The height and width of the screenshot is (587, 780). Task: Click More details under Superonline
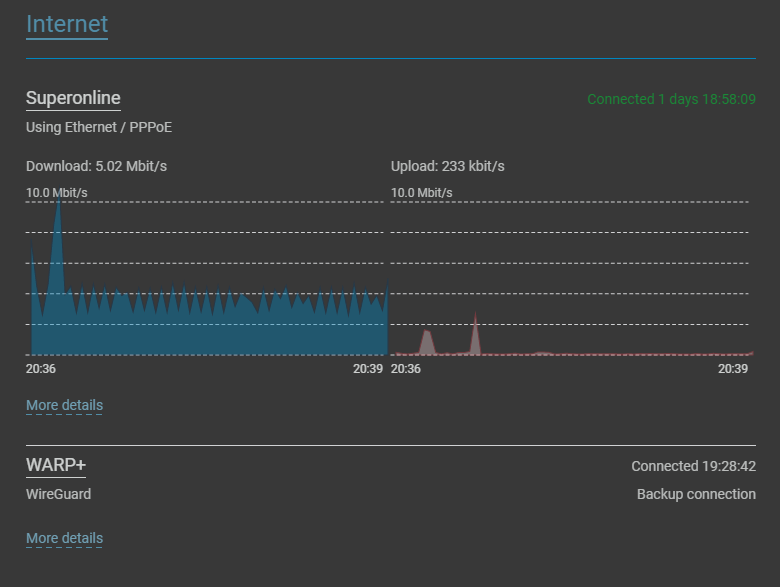pyautogui.click(x=64, y=405)
